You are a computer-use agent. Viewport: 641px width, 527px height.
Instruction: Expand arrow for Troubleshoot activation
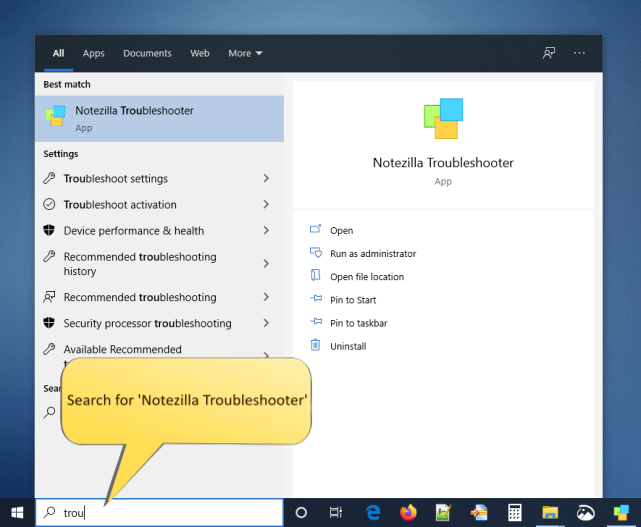pos(267,204)
